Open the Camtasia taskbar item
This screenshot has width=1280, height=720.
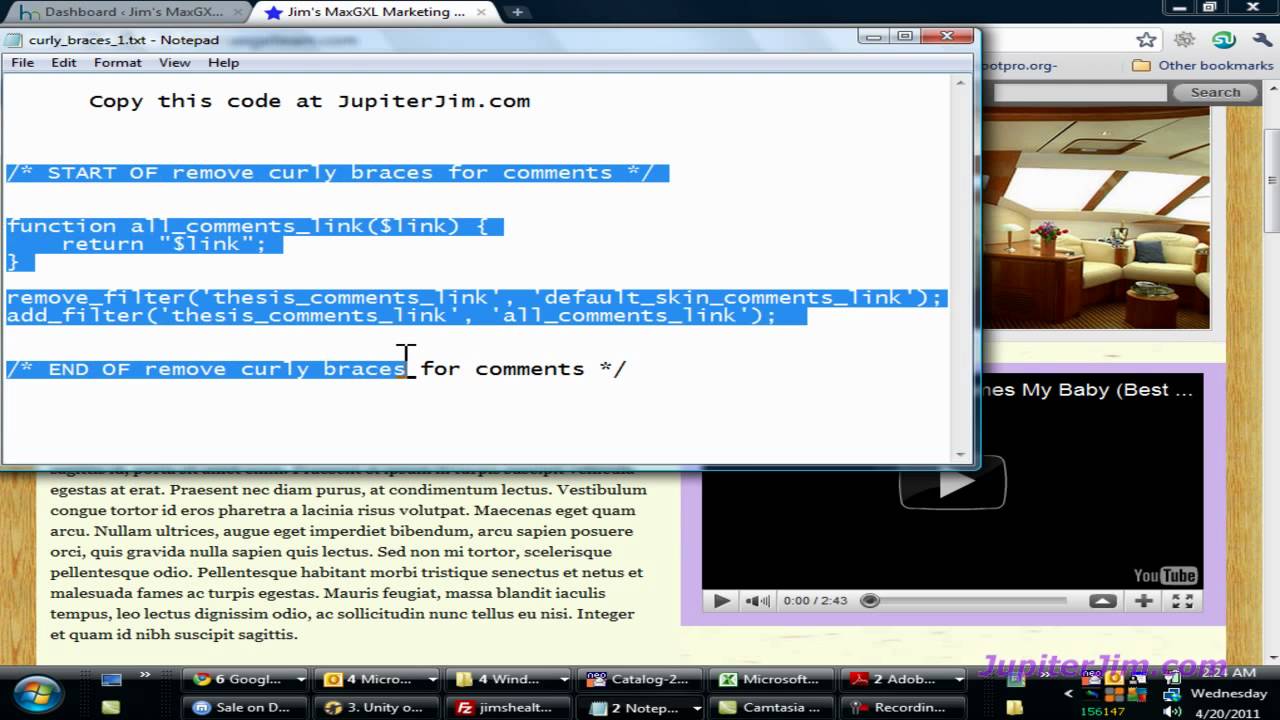click(771, 707)
